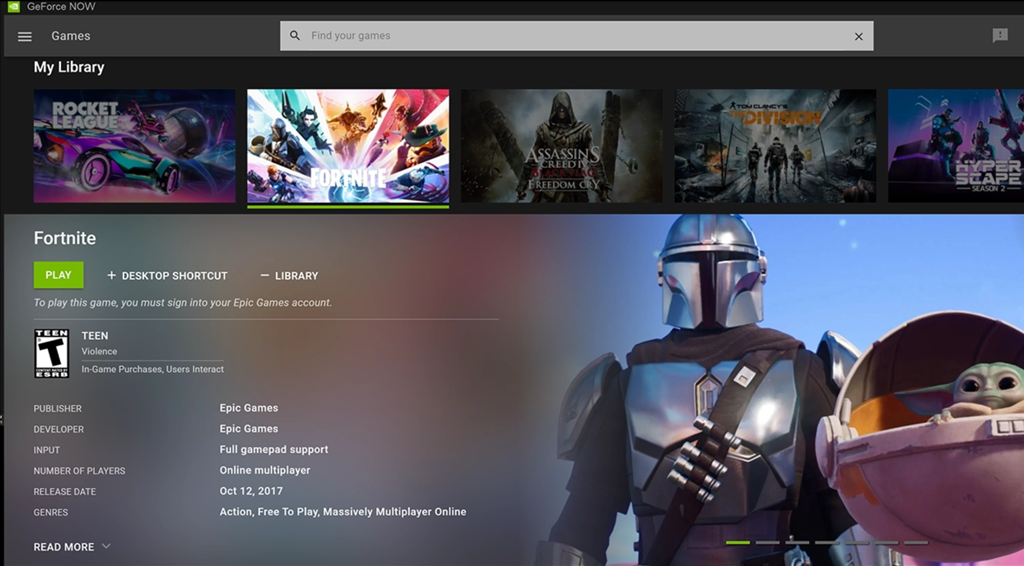Clear the search field with X
This screenshot has height=566, width=1024.
(859, 37)
